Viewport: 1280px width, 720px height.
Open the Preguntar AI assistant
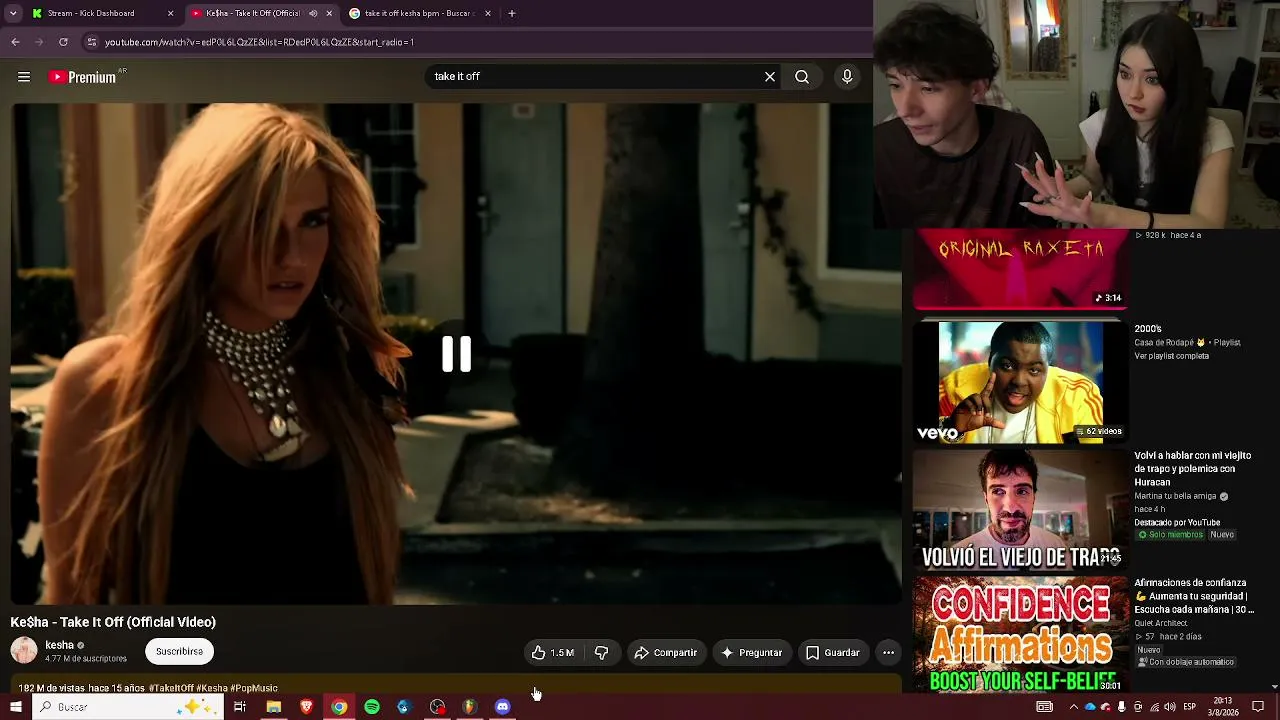[751, 653]
